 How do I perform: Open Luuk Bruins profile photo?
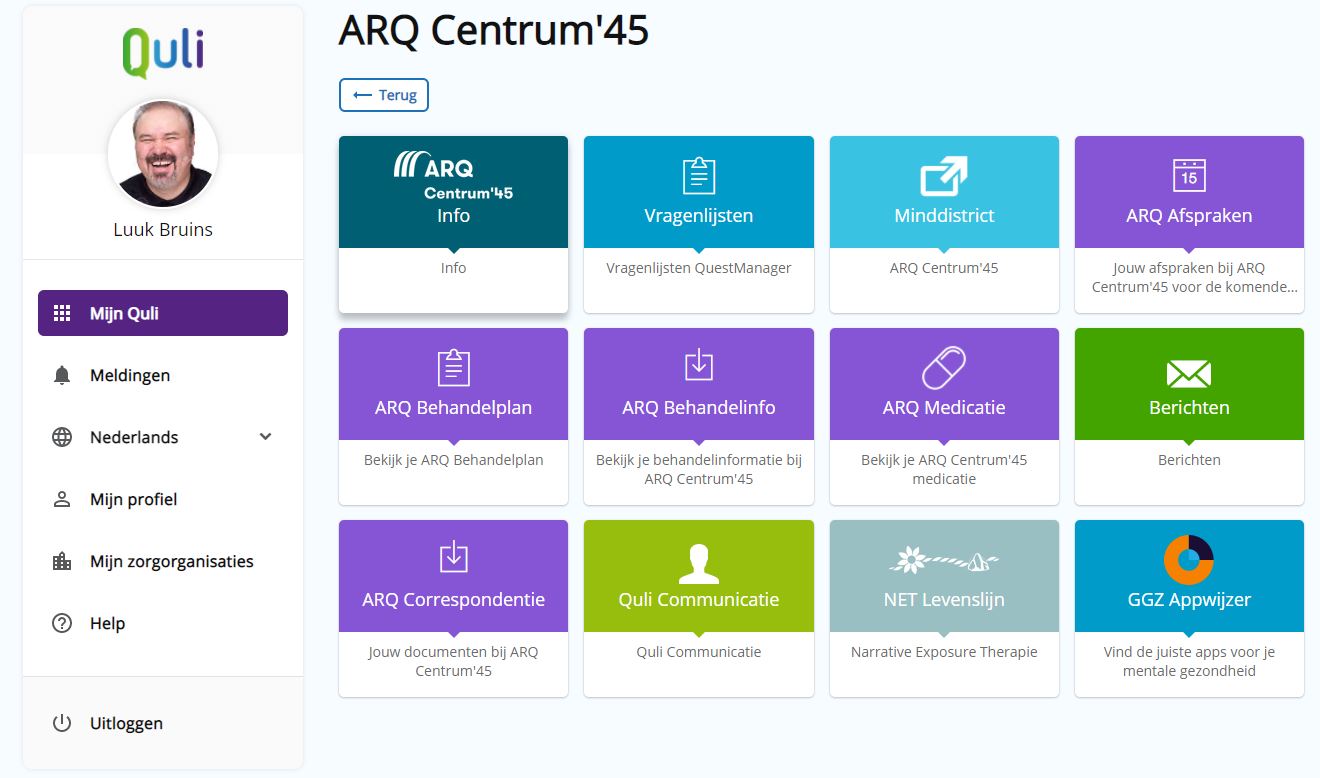pyautogui.click(x=163, y=154)
